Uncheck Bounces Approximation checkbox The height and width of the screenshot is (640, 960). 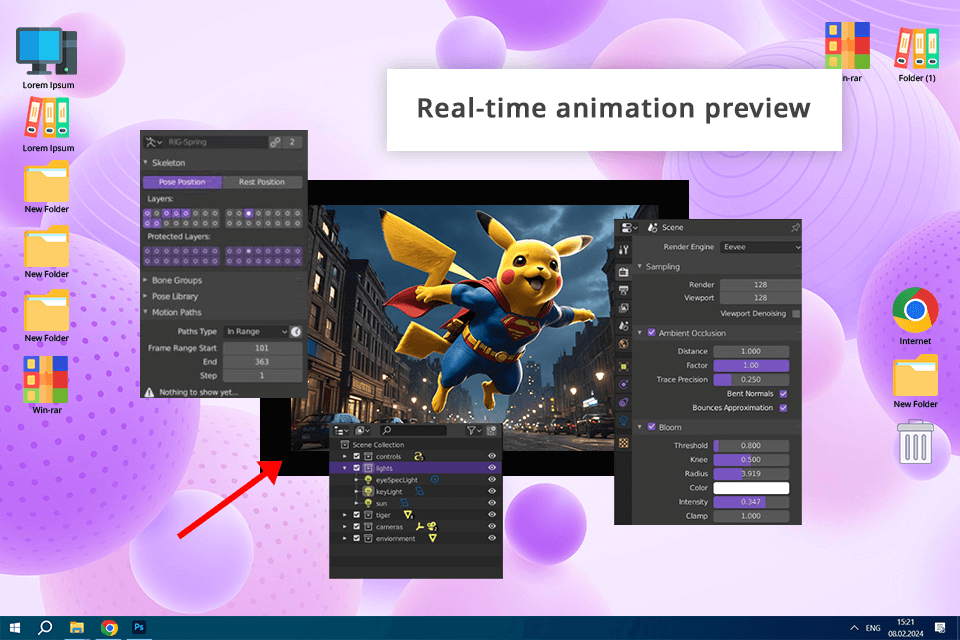(783, 408)
